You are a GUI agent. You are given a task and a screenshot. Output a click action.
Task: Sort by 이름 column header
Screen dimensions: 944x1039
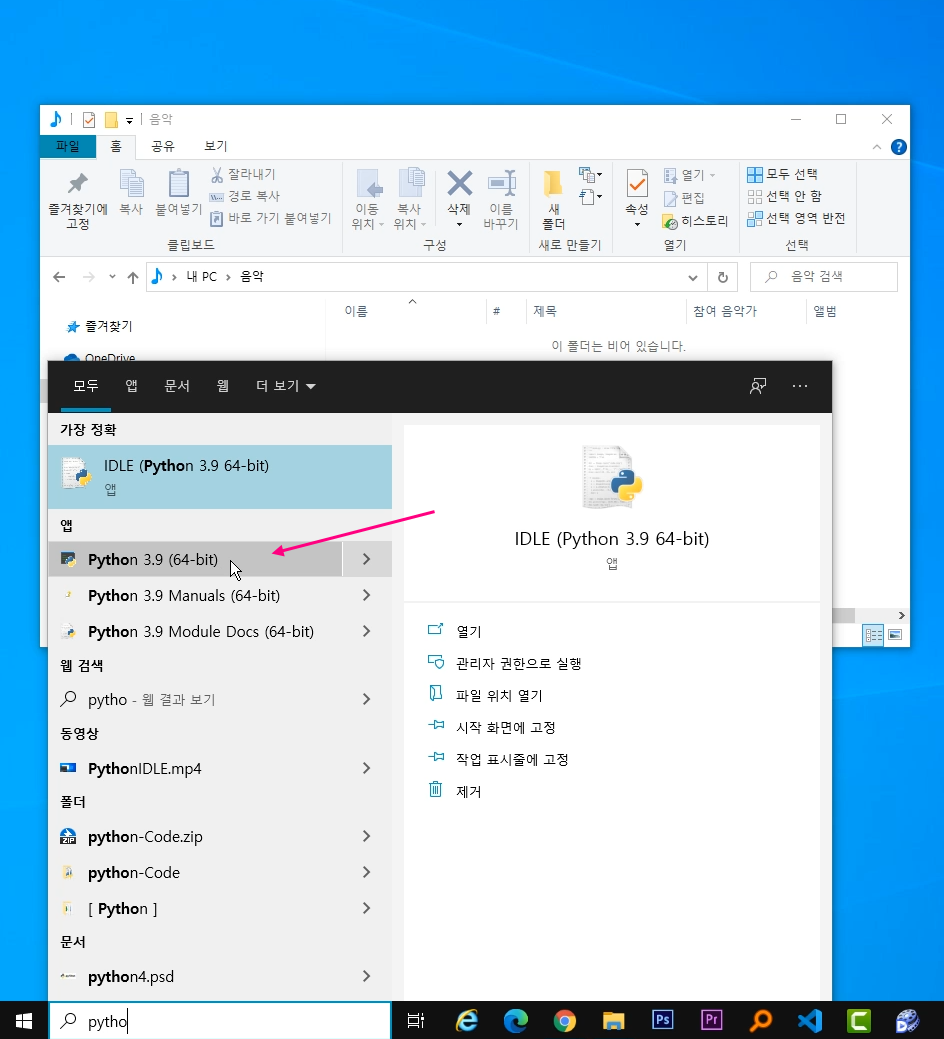point(356,311)
